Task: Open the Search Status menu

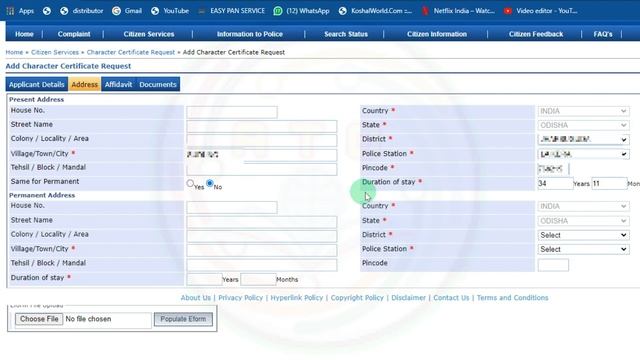Action: click(346, 34)
